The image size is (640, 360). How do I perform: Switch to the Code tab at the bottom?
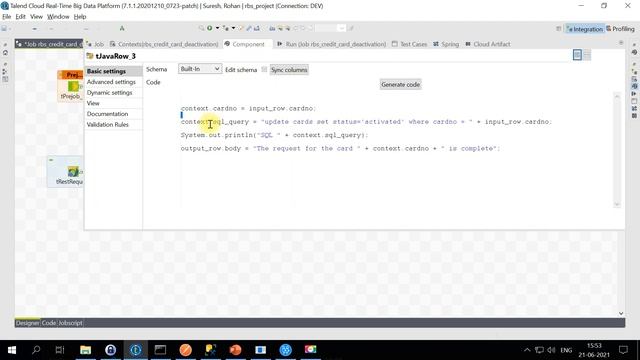49,323
